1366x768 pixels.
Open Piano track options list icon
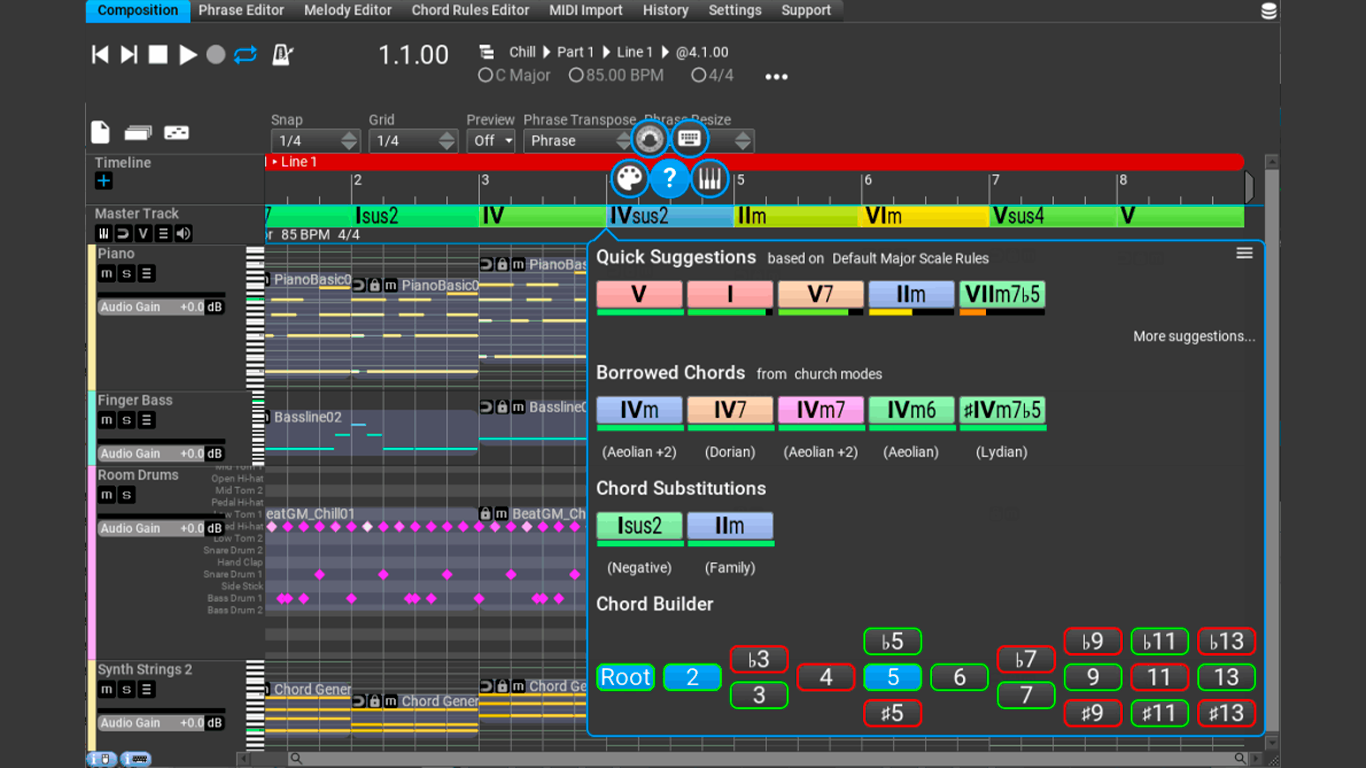click(x=147, y=274)
